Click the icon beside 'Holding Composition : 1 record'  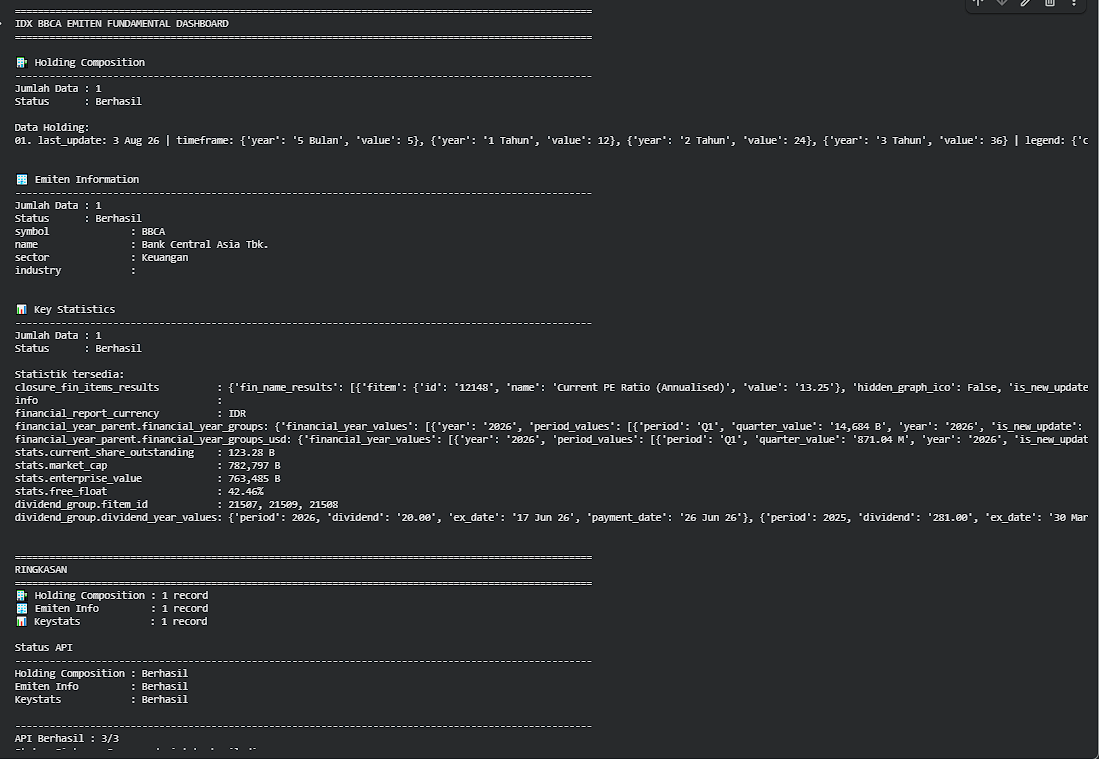[22, 596]
